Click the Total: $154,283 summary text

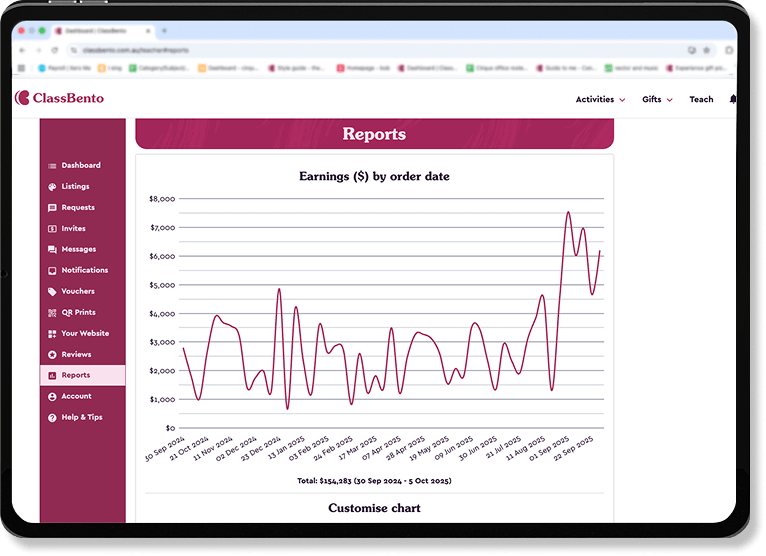click(374, 481)
